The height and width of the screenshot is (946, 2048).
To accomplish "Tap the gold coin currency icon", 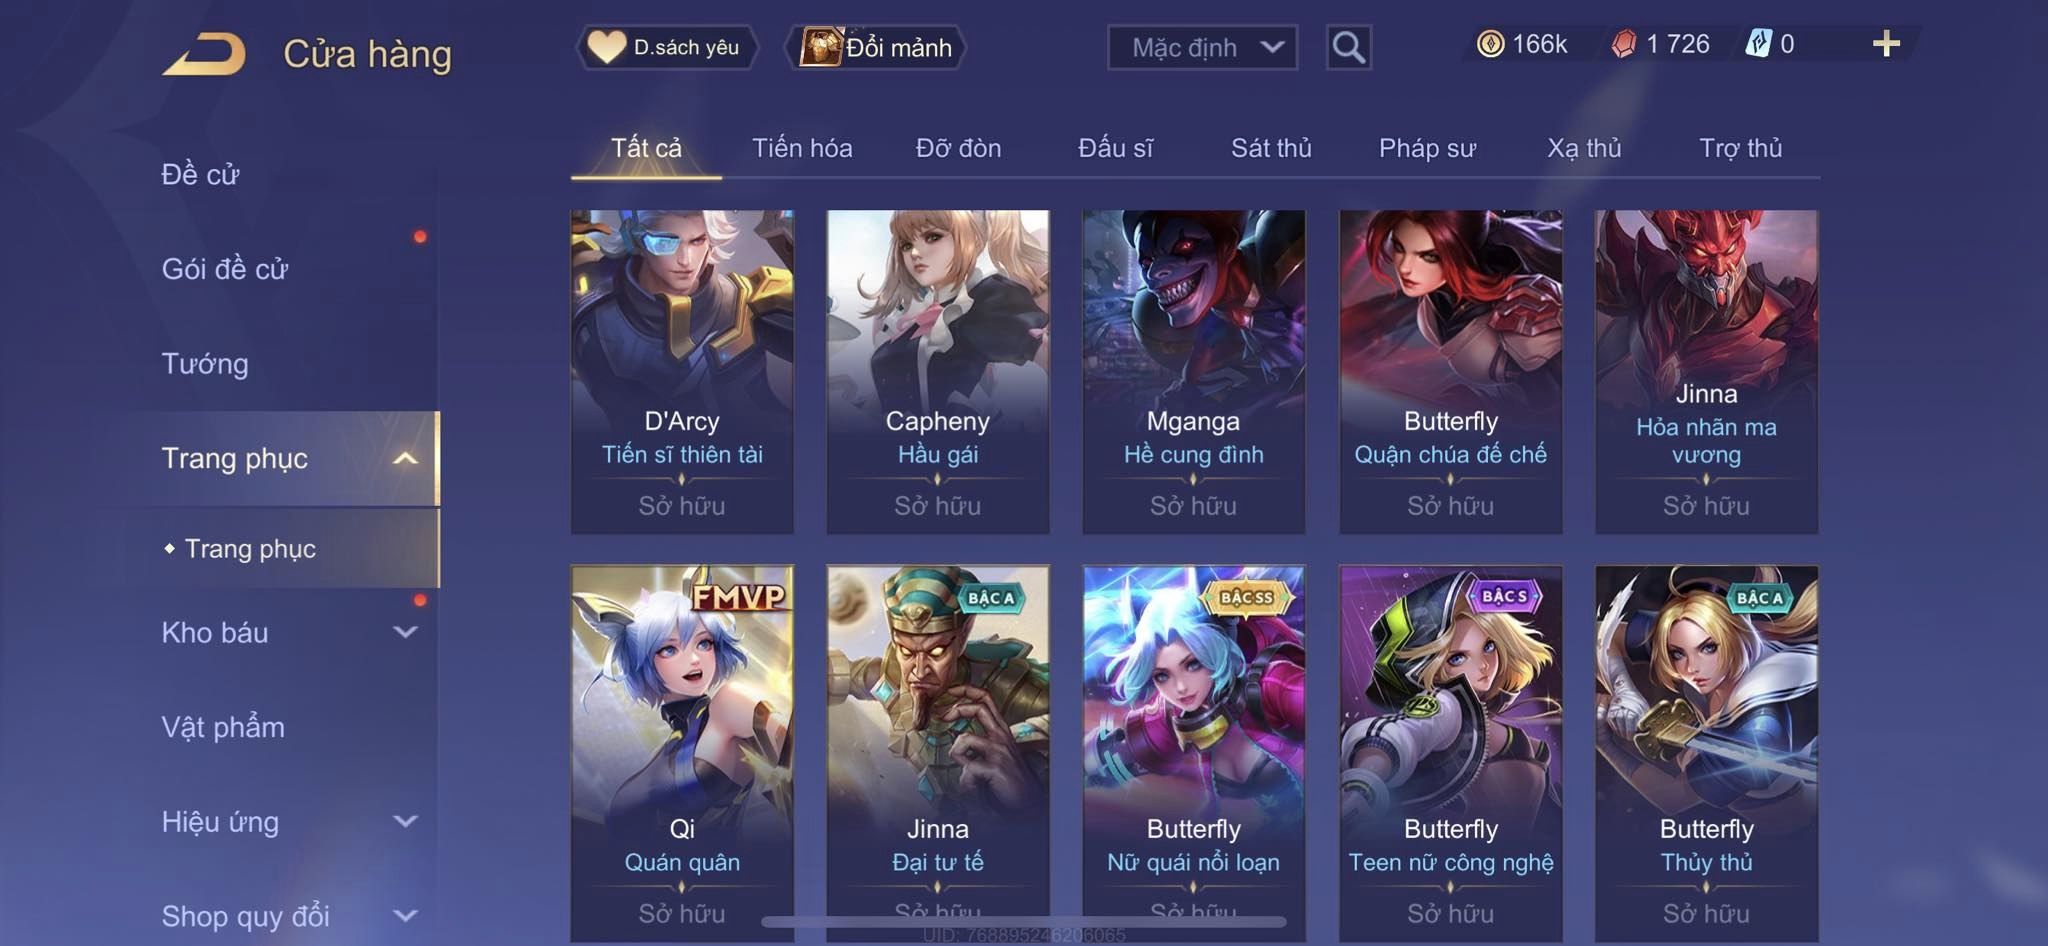I will (1490, 44).
